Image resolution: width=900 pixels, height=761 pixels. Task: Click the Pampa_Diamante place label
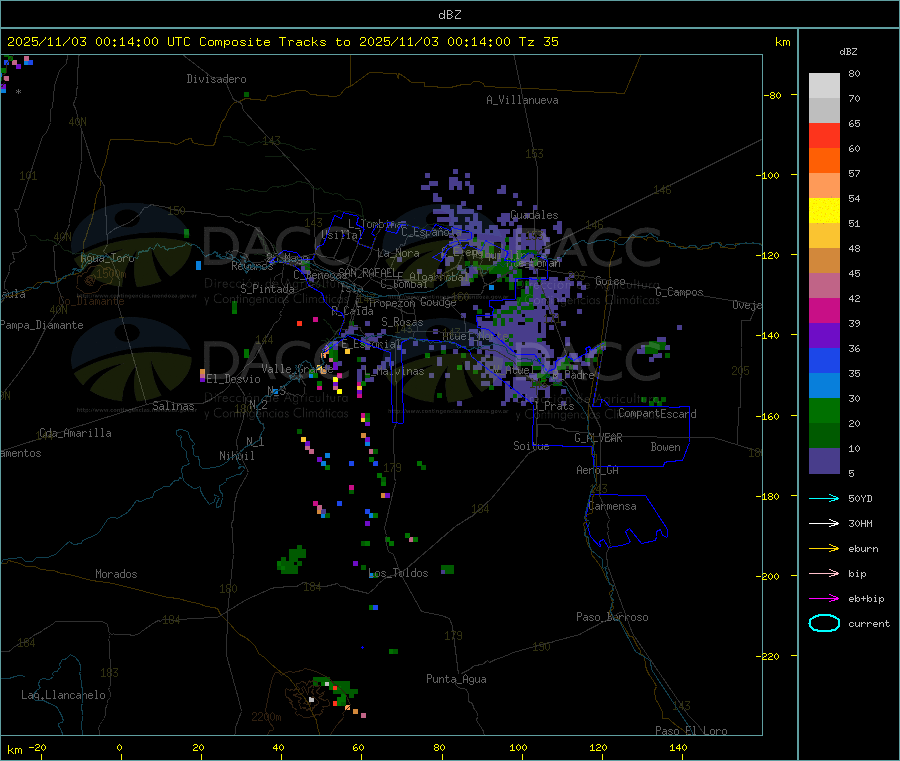click(41, 325)
